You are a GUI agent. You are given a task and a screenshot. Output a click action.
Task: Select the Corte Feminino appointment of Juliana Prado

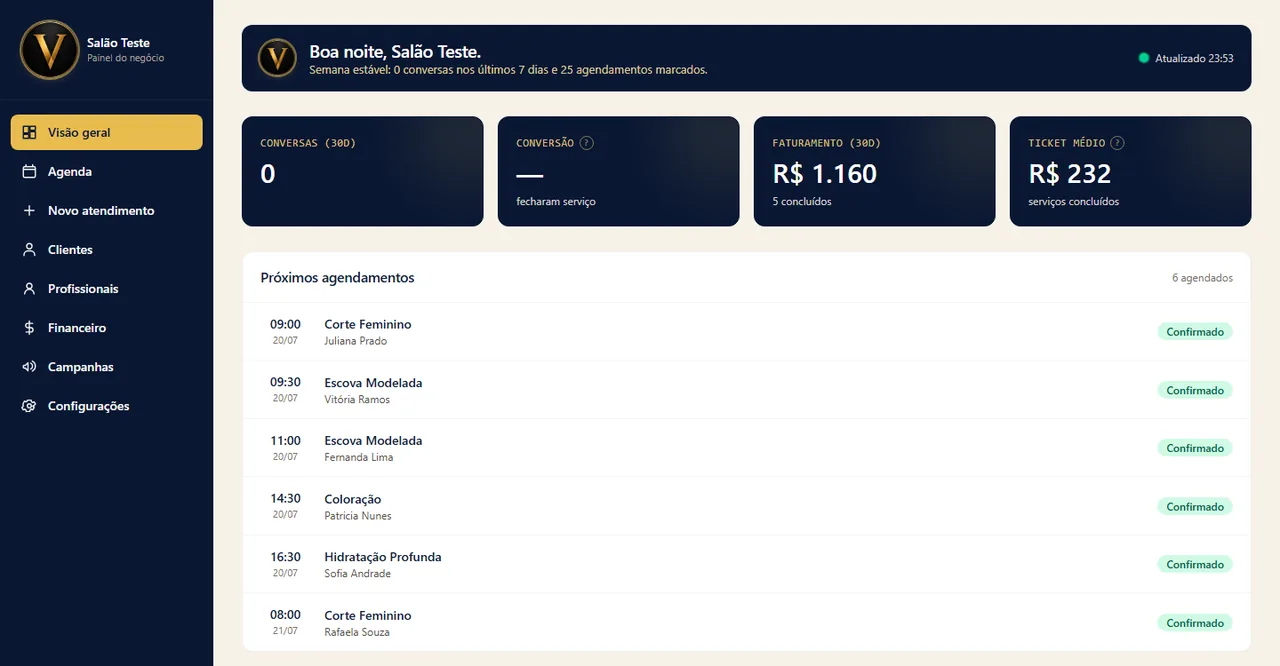pyautogui.click(x=746, y=332)
